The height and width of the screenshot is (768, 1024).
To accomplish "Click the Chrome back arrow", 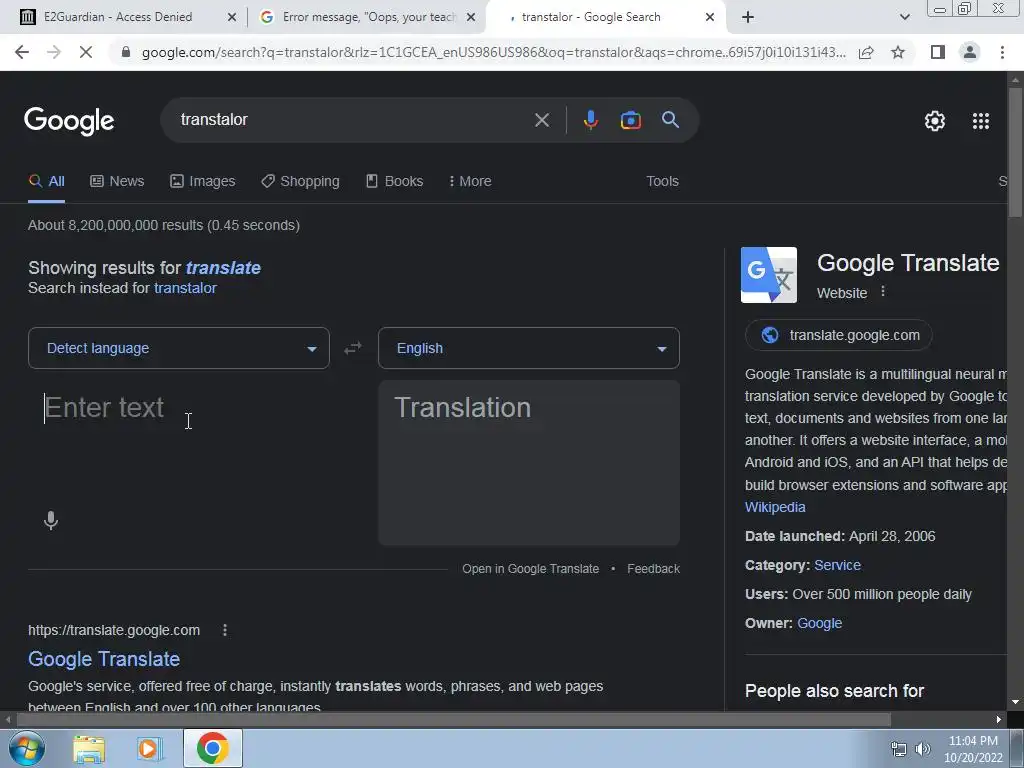I will [22, 52].
